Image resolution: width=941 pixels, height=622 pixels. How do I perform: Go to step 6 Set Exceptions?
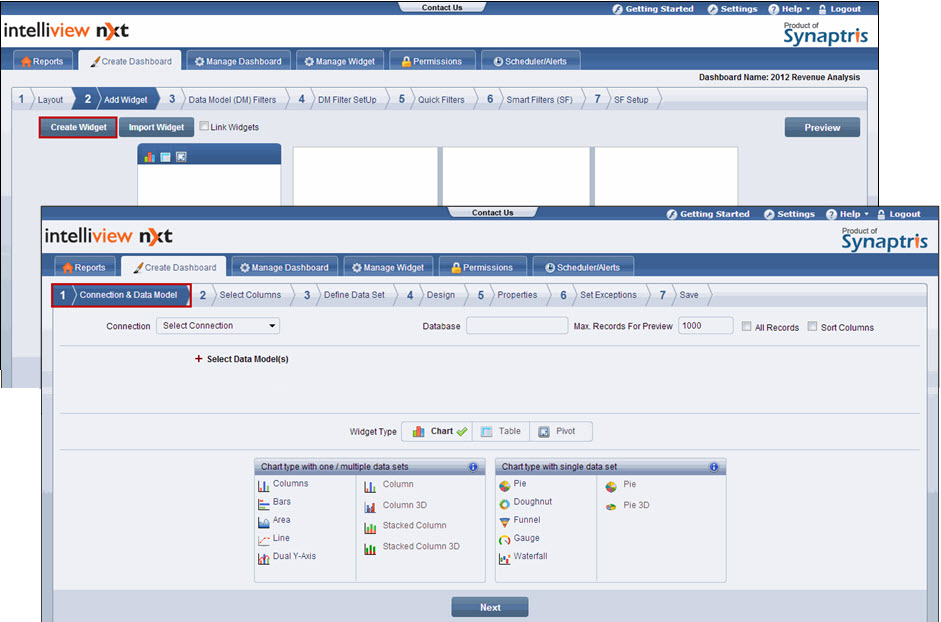pos(601,295)
